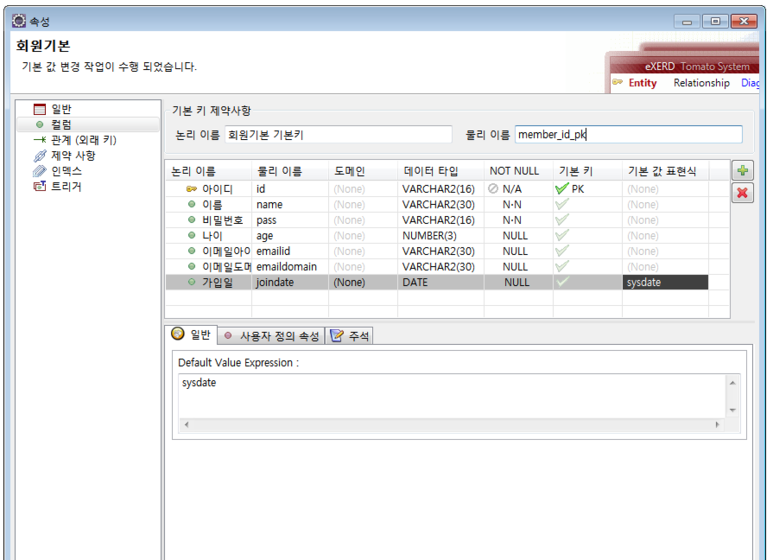The width and height of the screenshot is (773, 560).
Task: Click the 기본 값 표현식 column header
Action: pos(666,171)
